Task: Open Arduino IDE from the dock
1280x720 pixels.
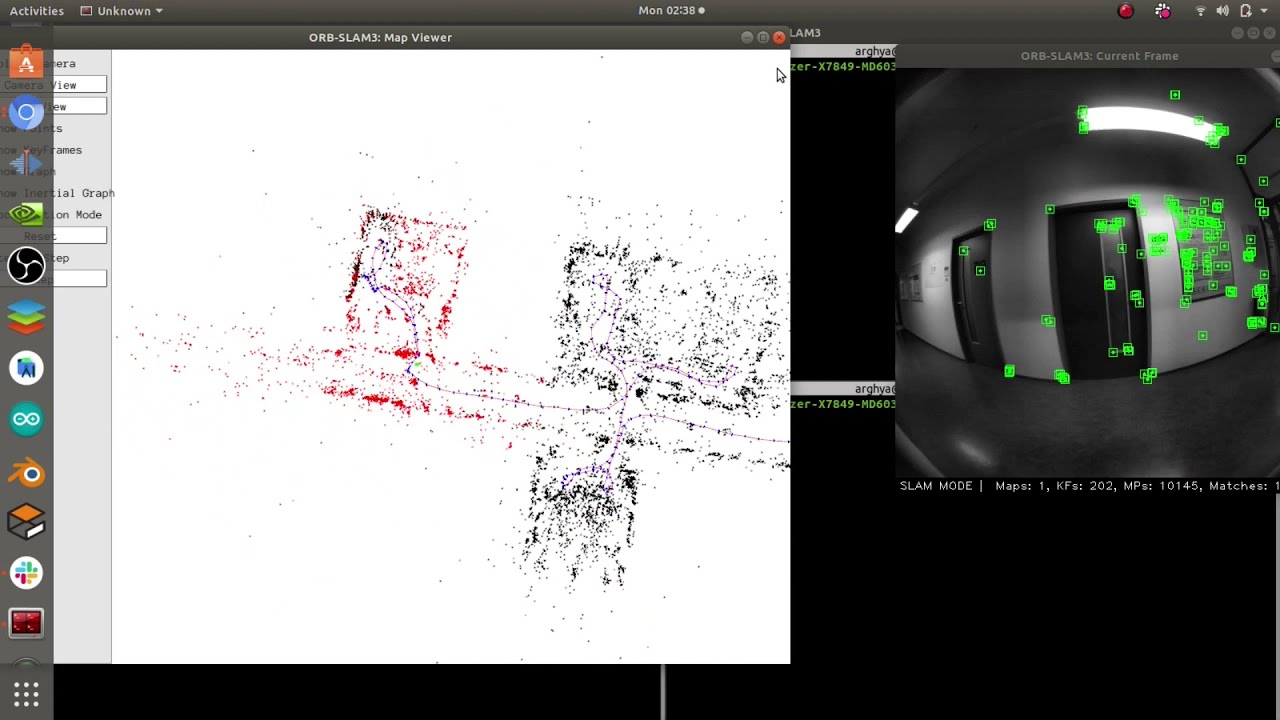Action: pos(26,419)
